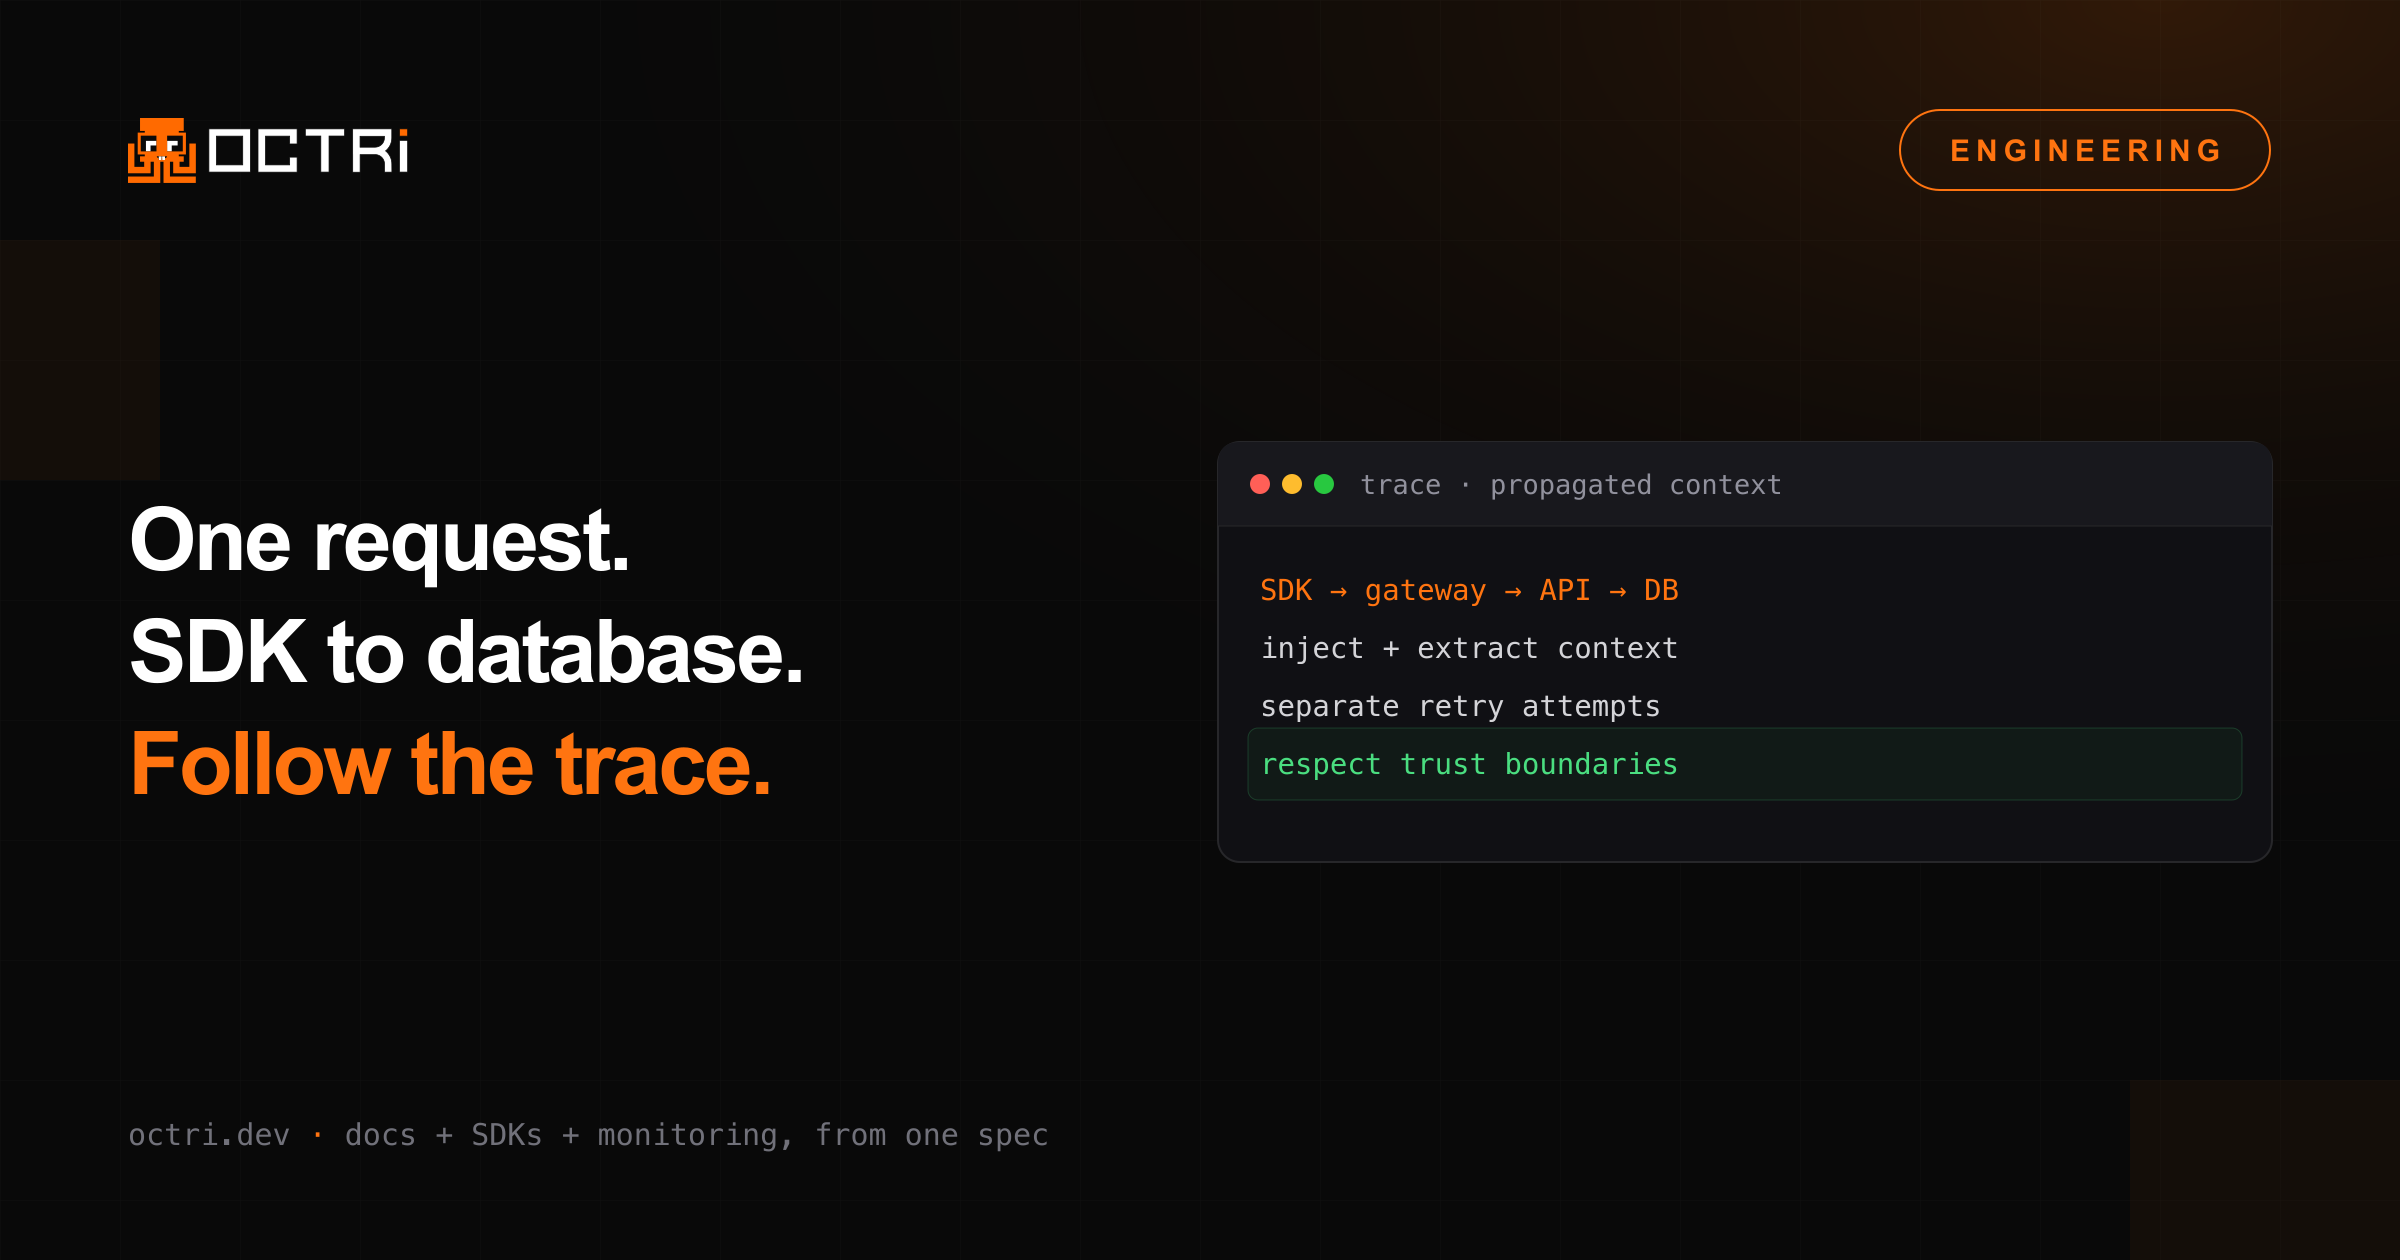The width and height of the screenshot is (2400, 1260).
Task: Select the highlighted 'respect trust boundaries' row
Action: (1744, 764)
